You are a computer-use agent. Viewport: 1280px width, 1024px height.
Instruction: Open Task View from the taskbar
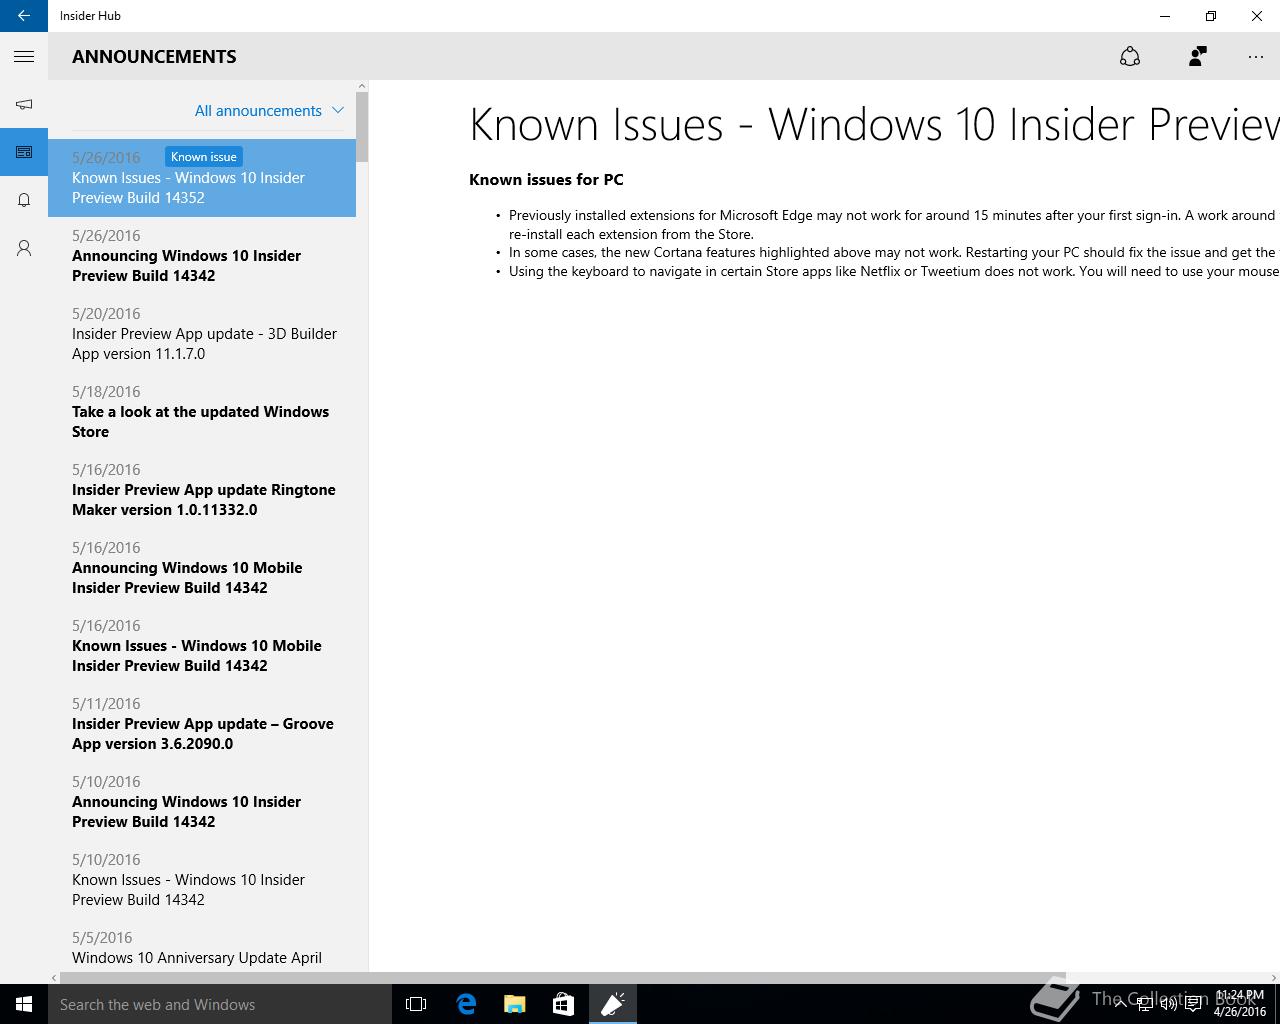point(416,1004)
